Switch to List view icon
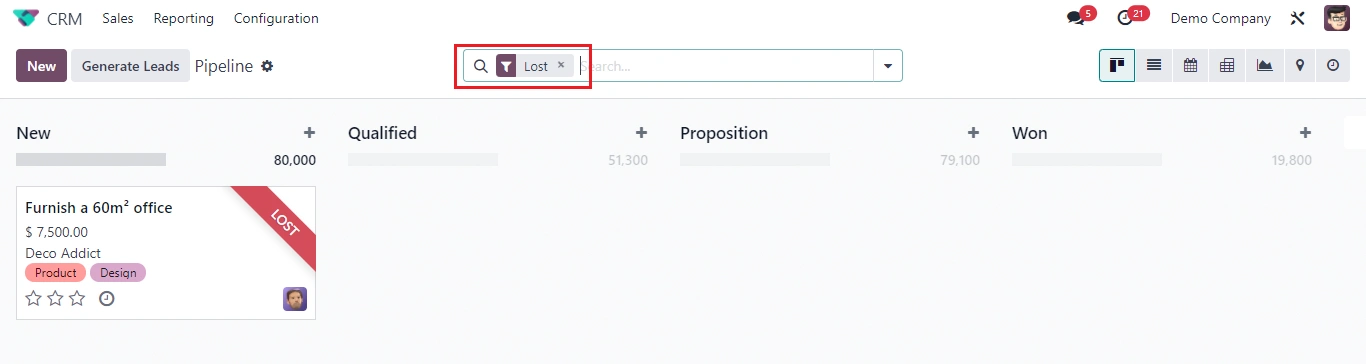 click(1154, 66)
